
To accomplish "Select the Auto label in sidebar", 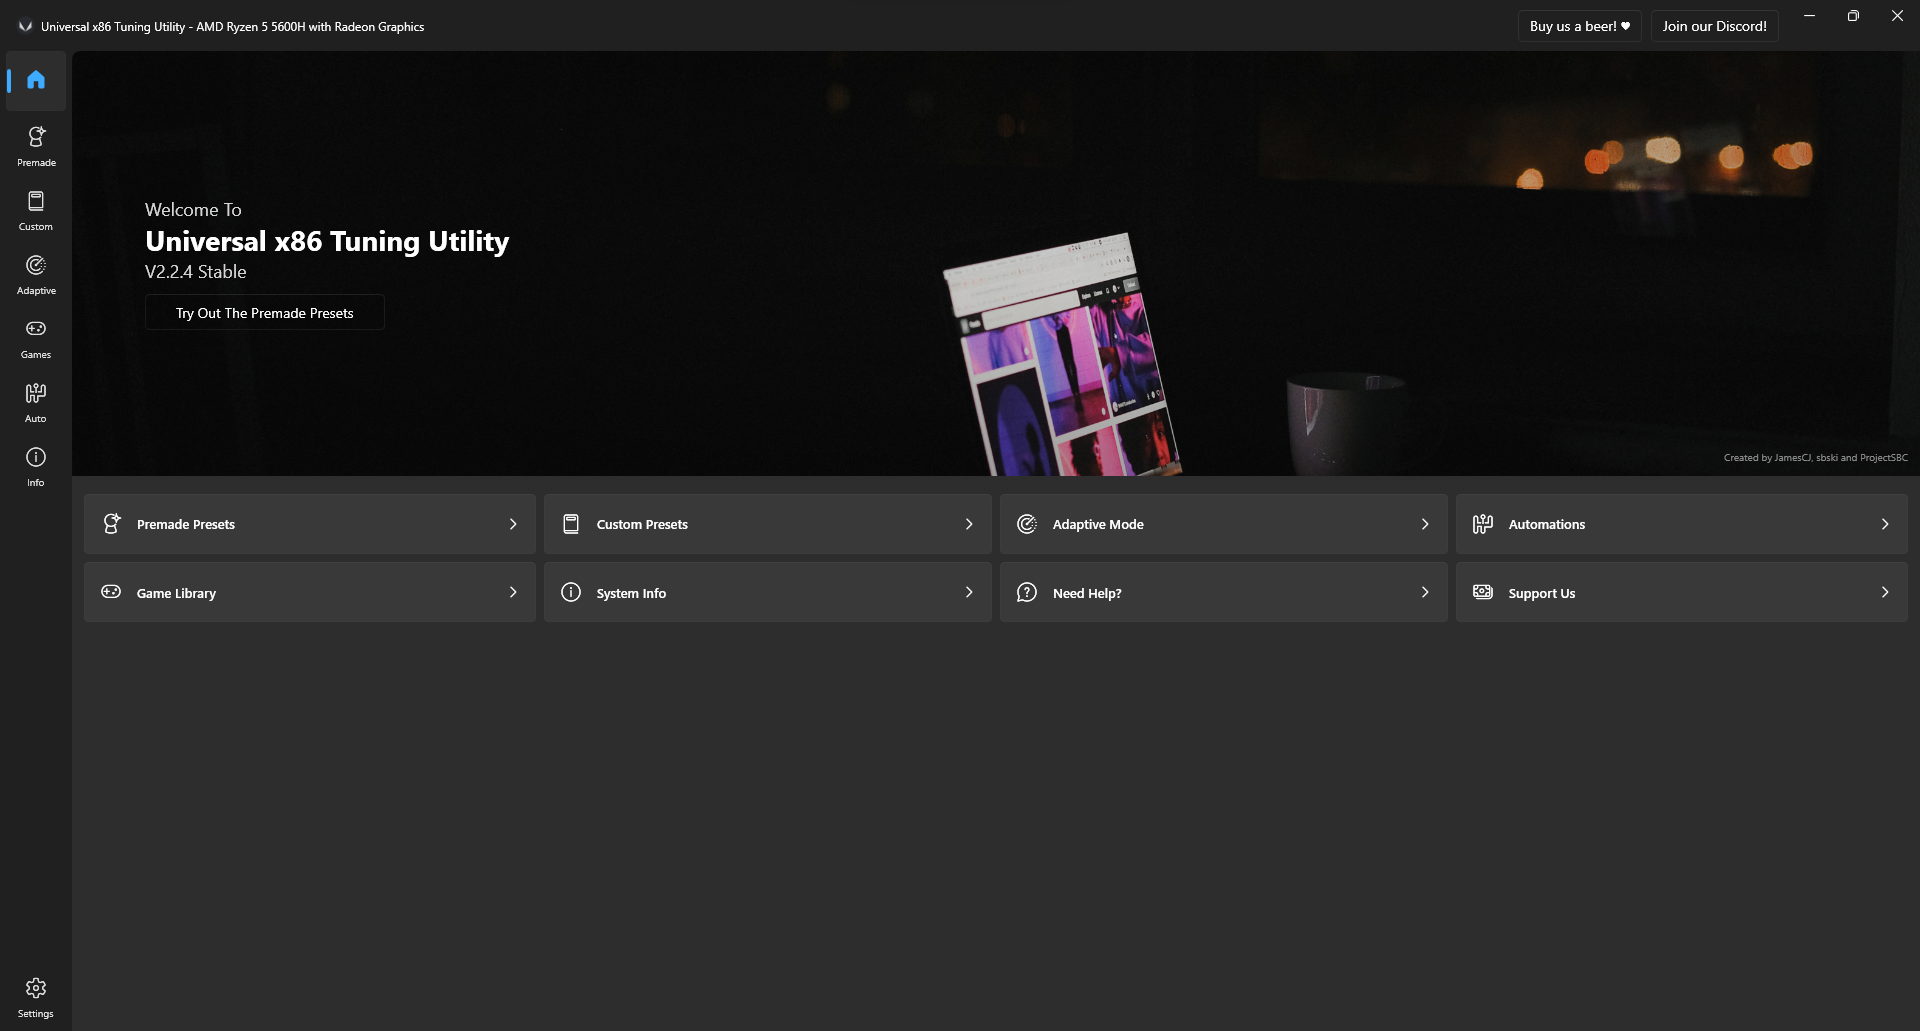I will click(x=36, y=419).
